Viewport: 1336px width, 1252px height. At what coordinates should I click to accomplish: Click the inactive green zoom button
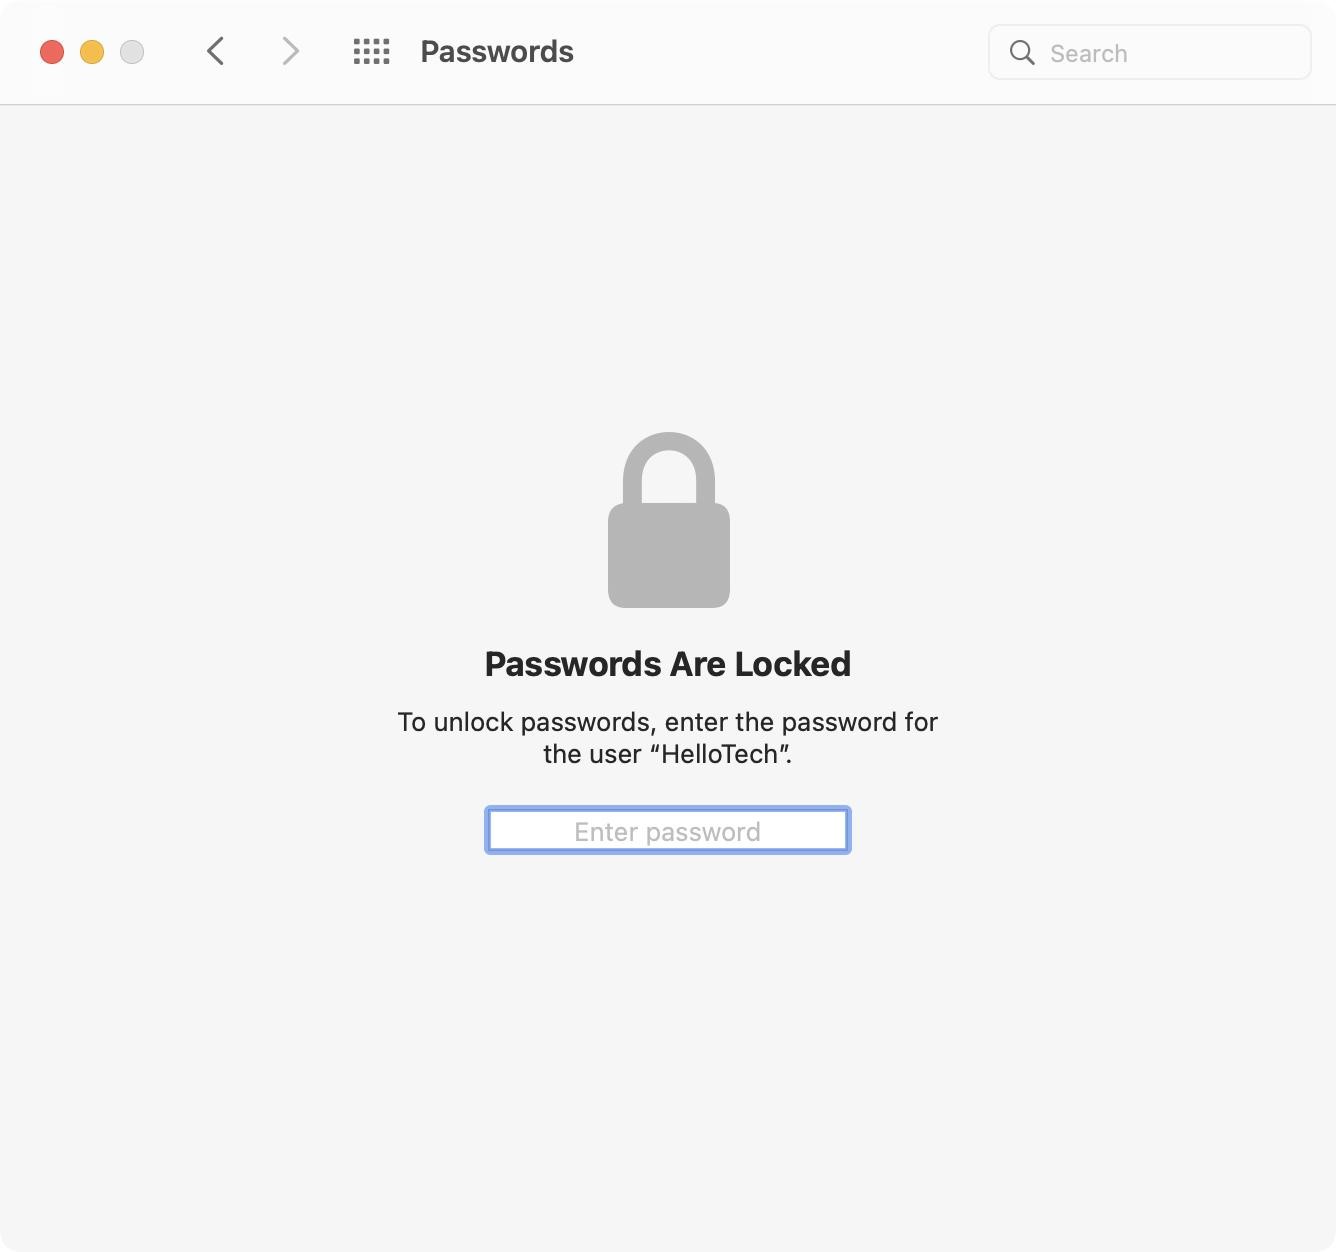[131, 51]
